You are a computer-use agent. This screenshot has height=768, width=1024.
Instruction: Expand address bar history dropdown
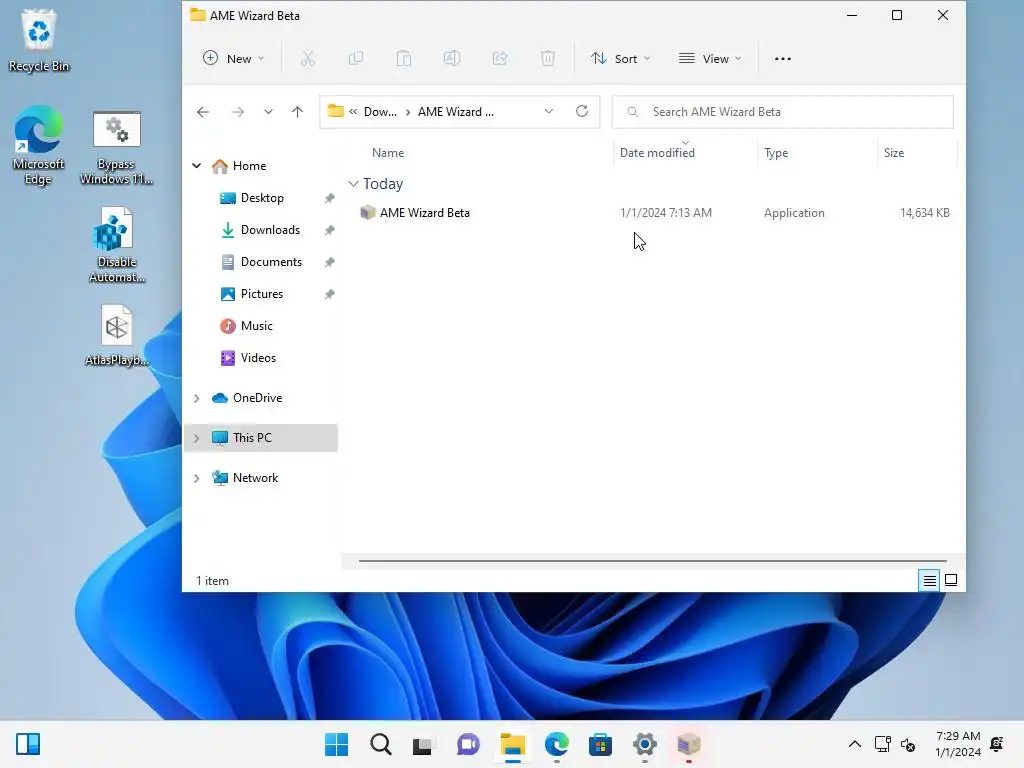(549, 111)
